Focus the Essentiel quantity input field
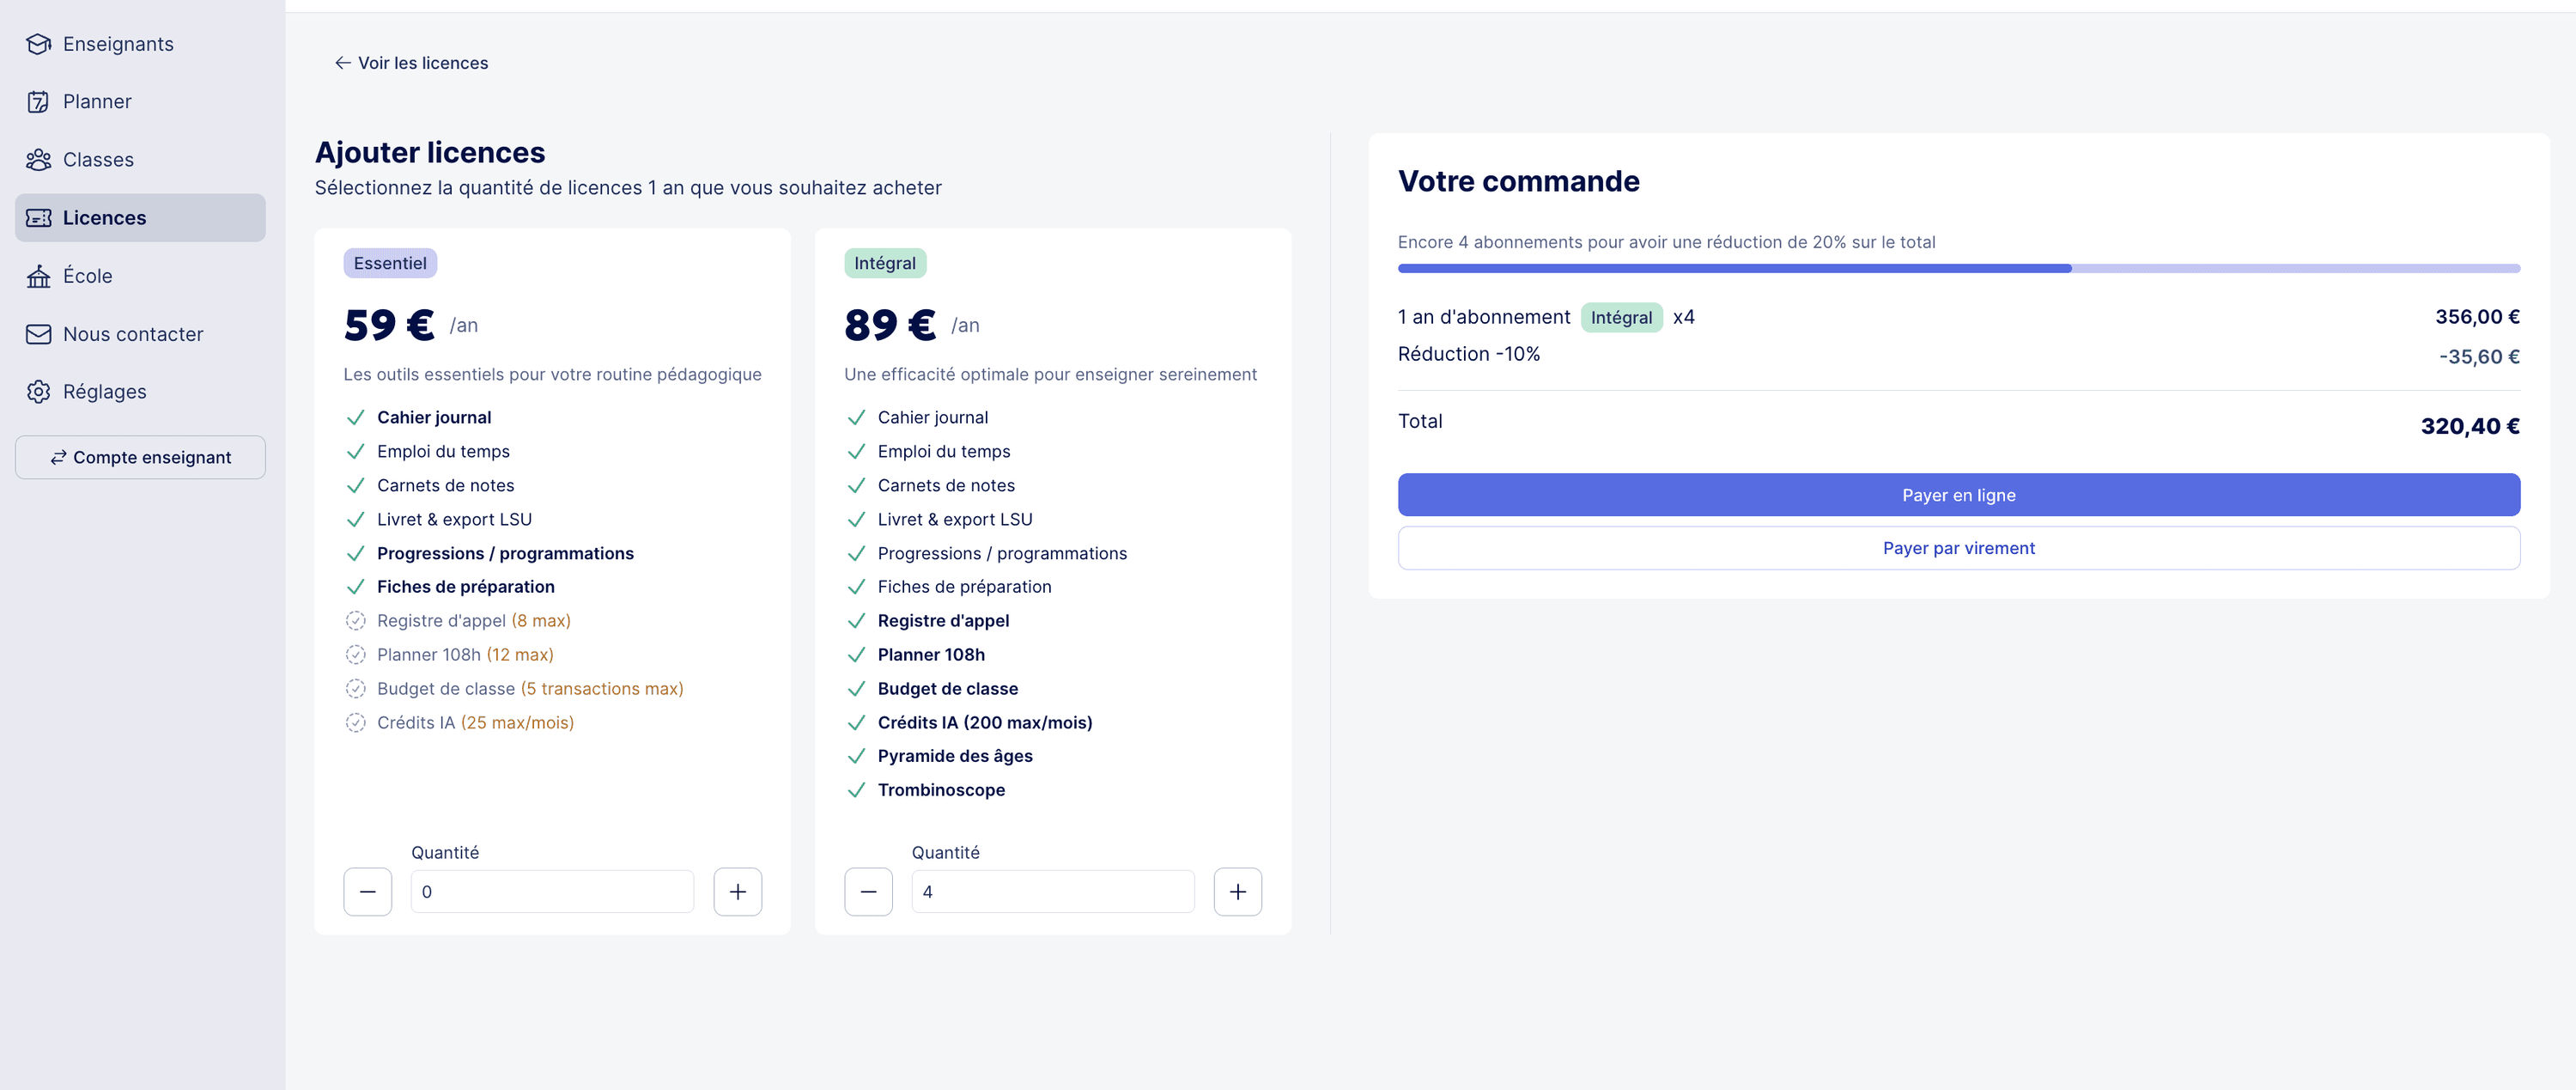2576x1090 pixels. pyautogui.click(x=552, y=892)
